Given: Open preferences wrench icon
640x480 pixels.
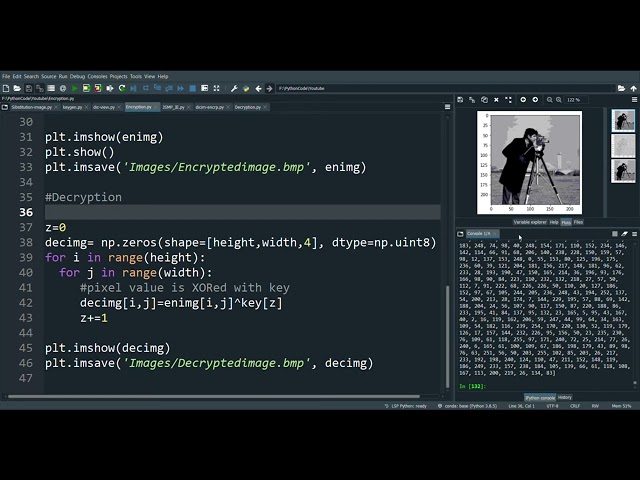Looking at the screenshot, I should tap(234, 88).
